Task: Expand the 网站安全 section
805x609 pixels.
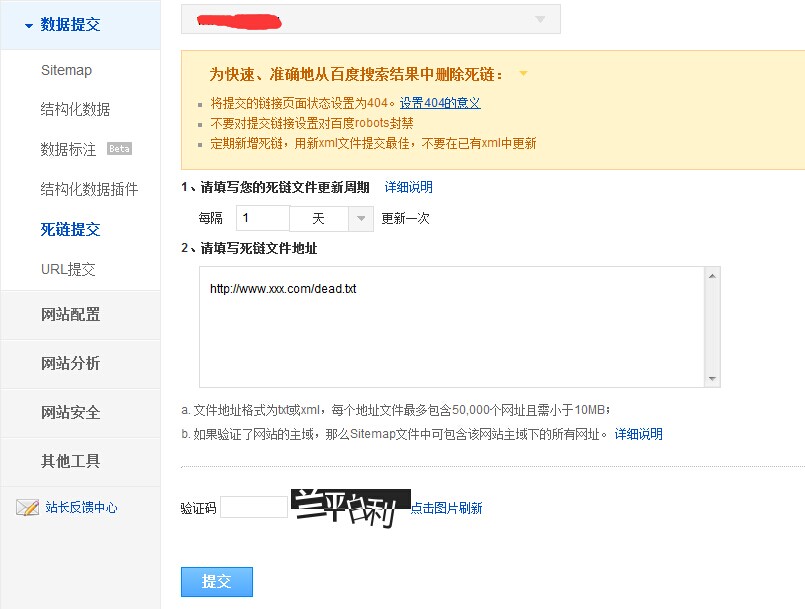Action: 70,412
